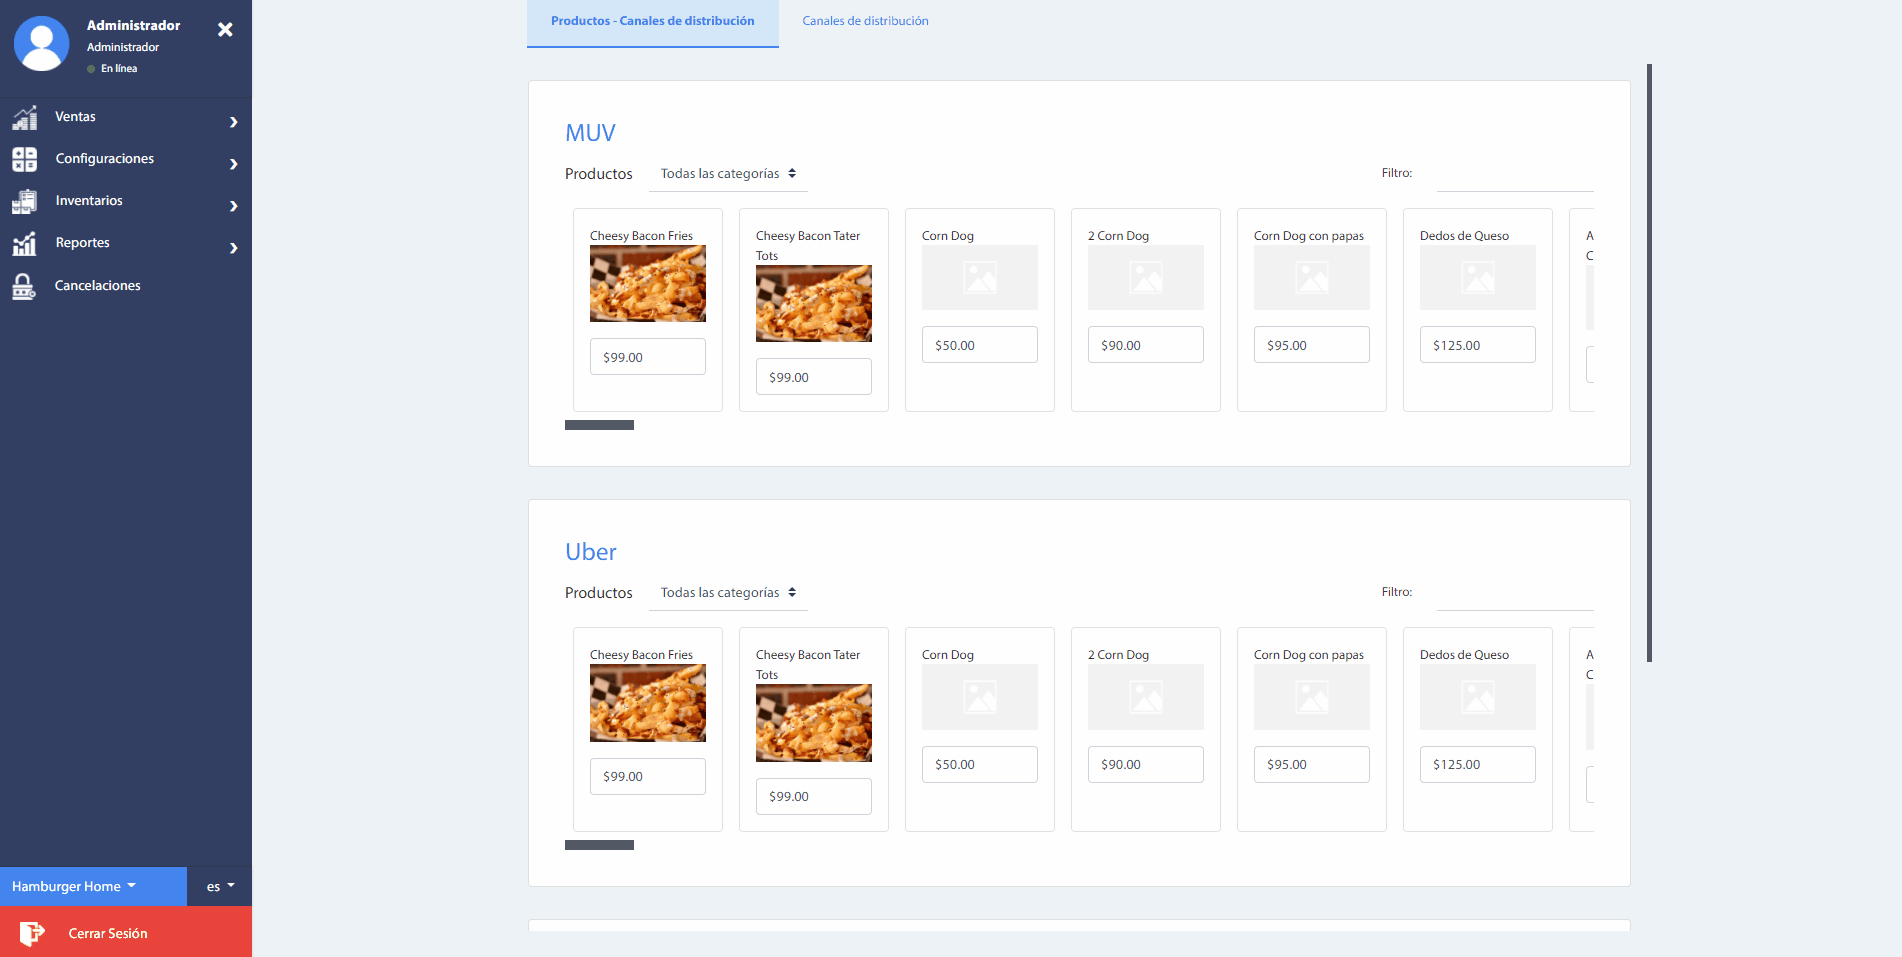Click the Reportes bar chart icon

tap(25, 244)
